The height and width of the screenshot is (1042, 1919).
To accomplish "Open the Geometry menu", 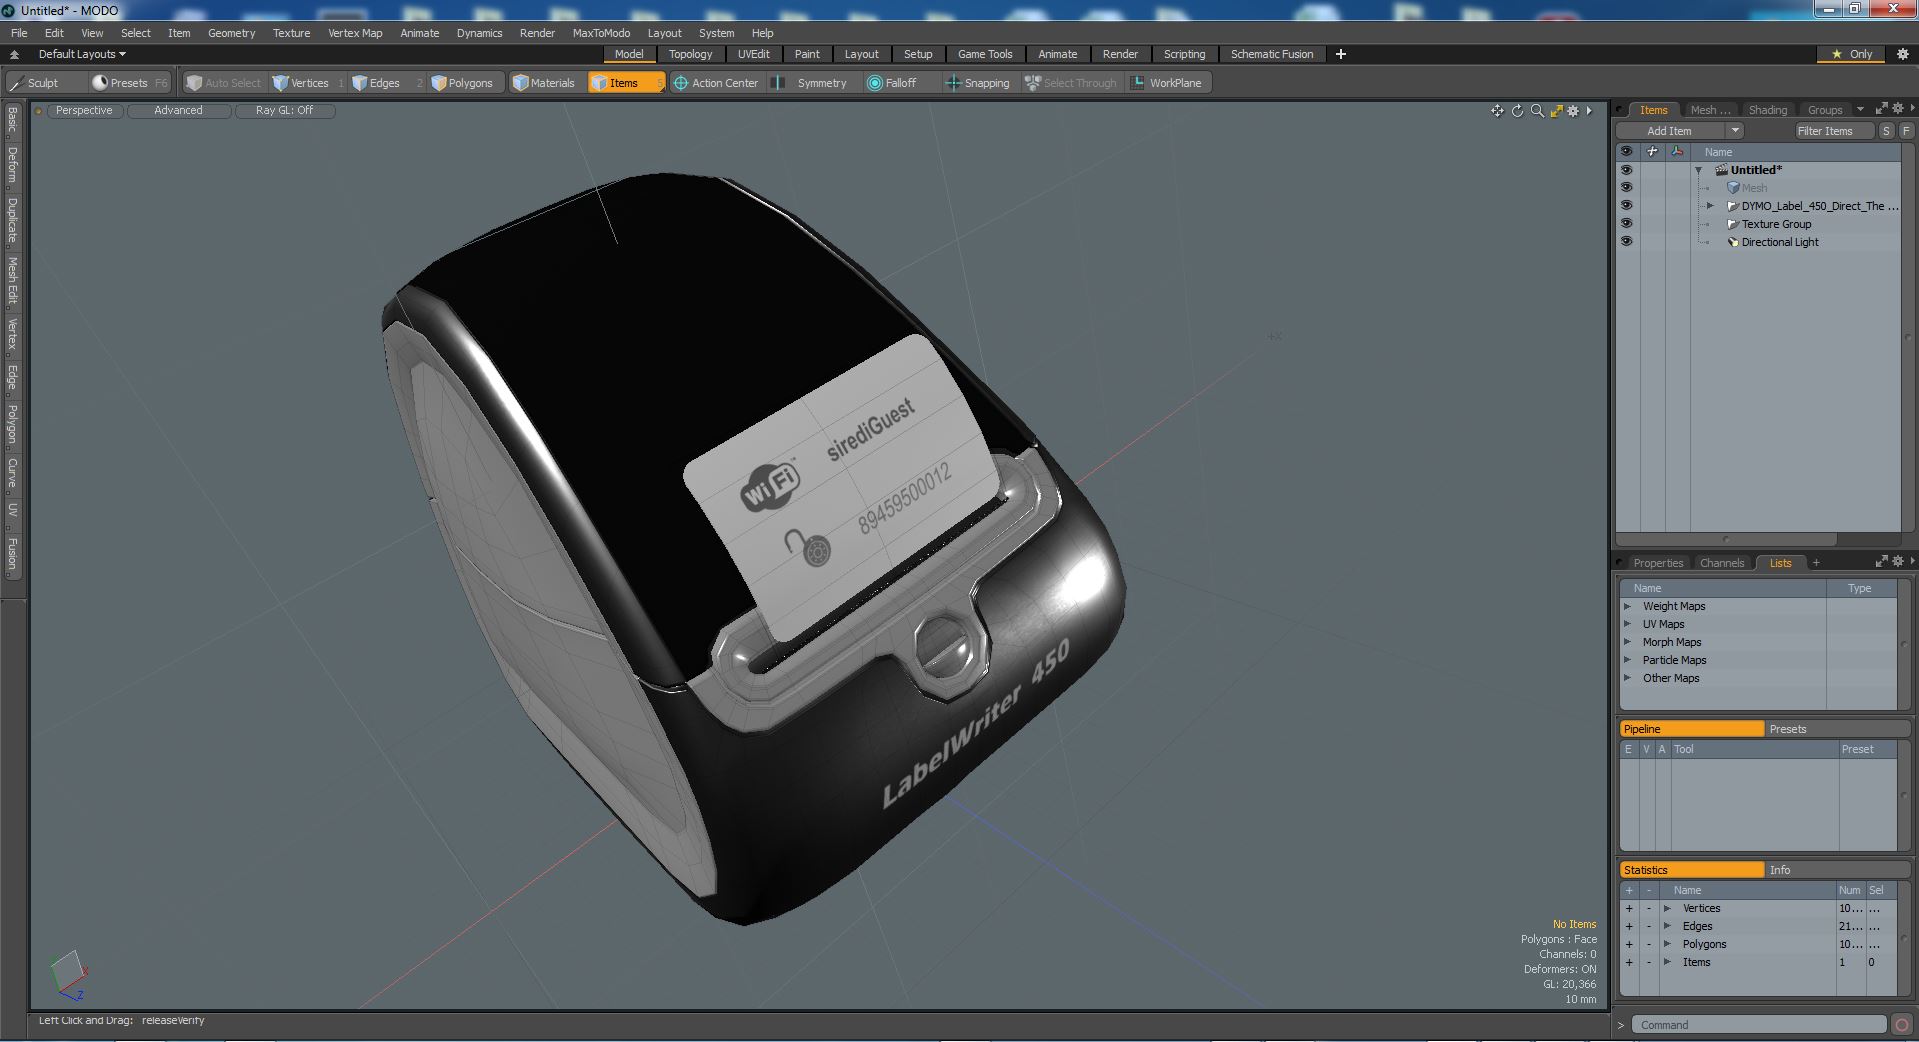I will click(231, 33).
